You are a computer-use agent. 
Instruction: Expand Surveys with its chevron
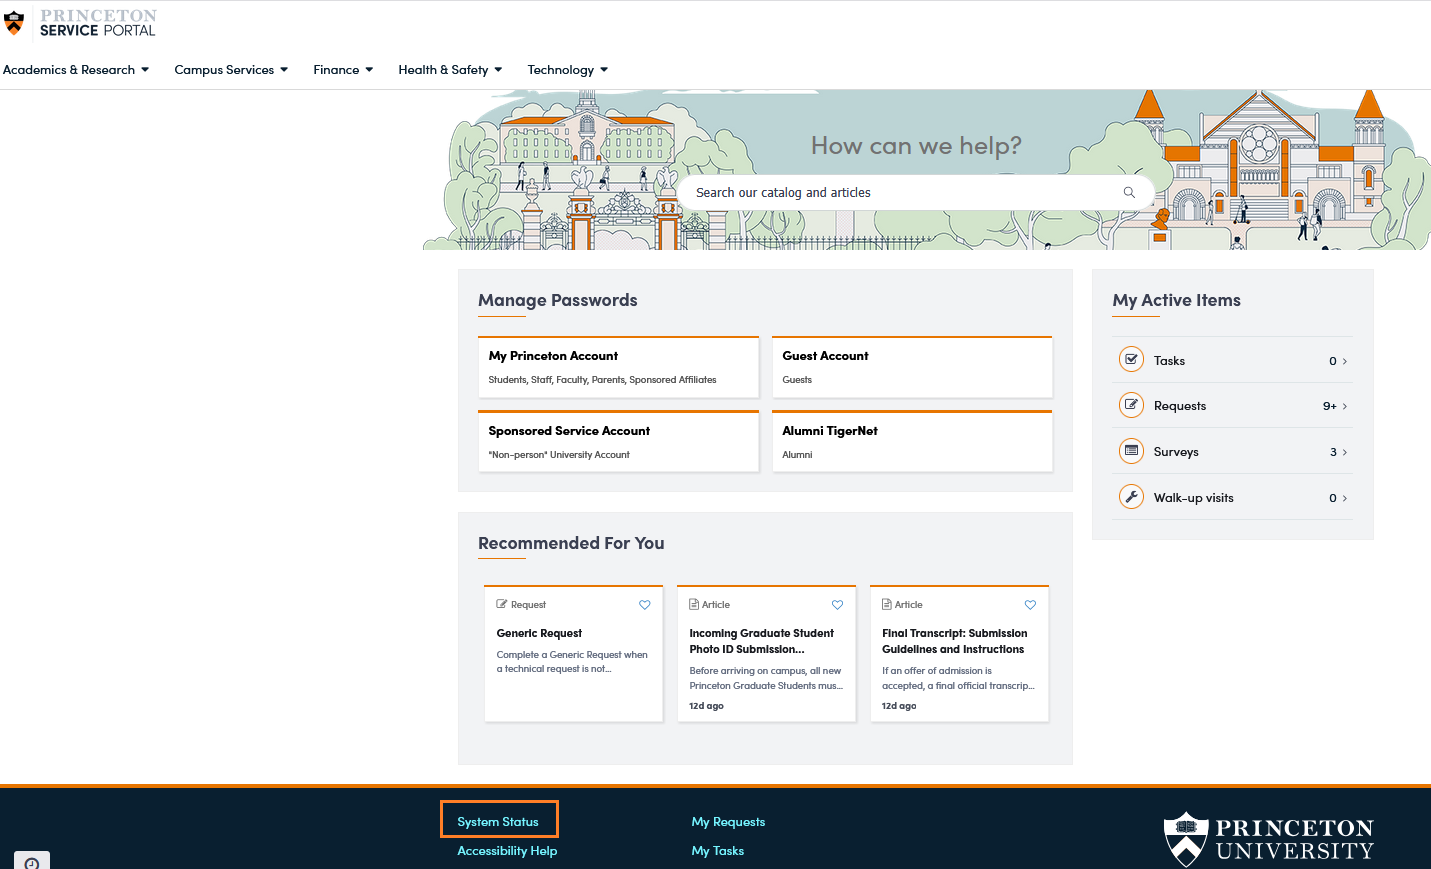1345,452
